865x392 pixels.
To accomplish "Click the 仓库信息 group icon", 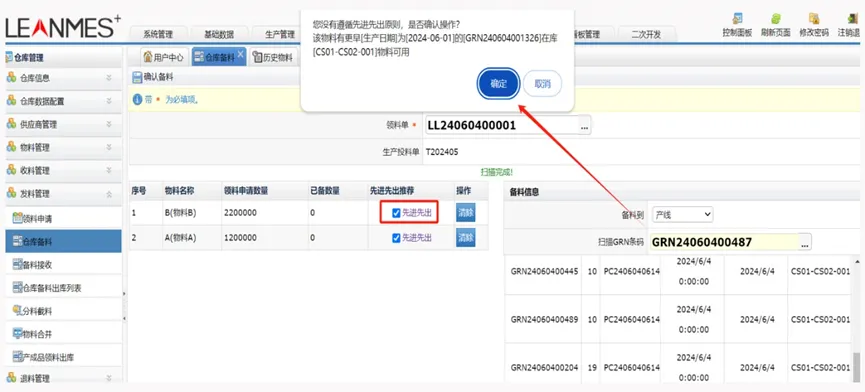I will coord(11,78).
